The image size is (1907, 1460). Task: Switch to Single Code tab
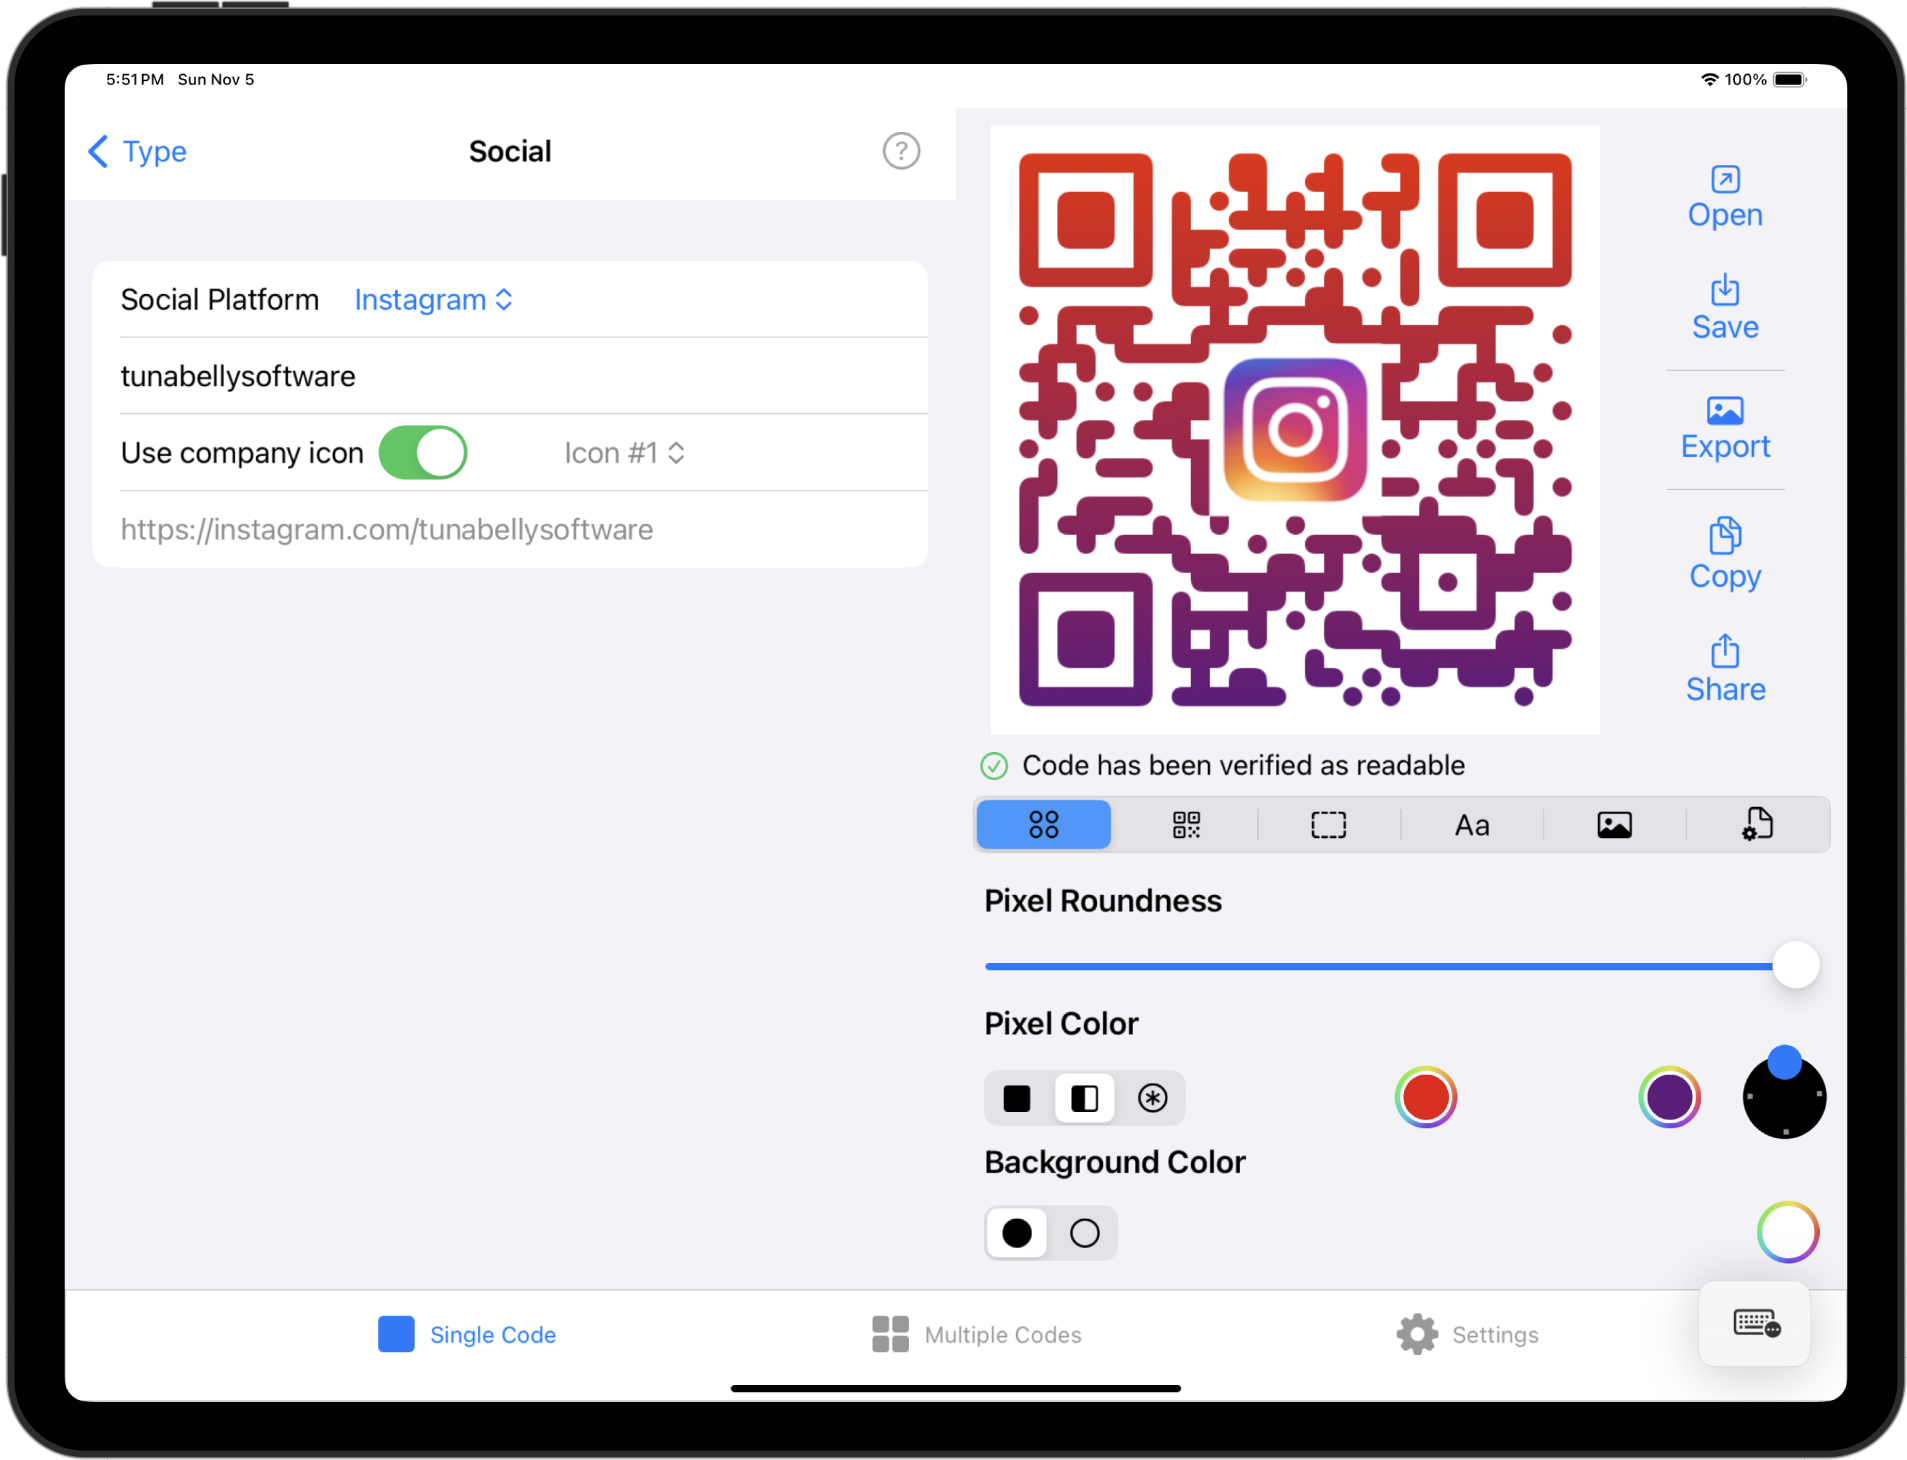point(466,1334)
